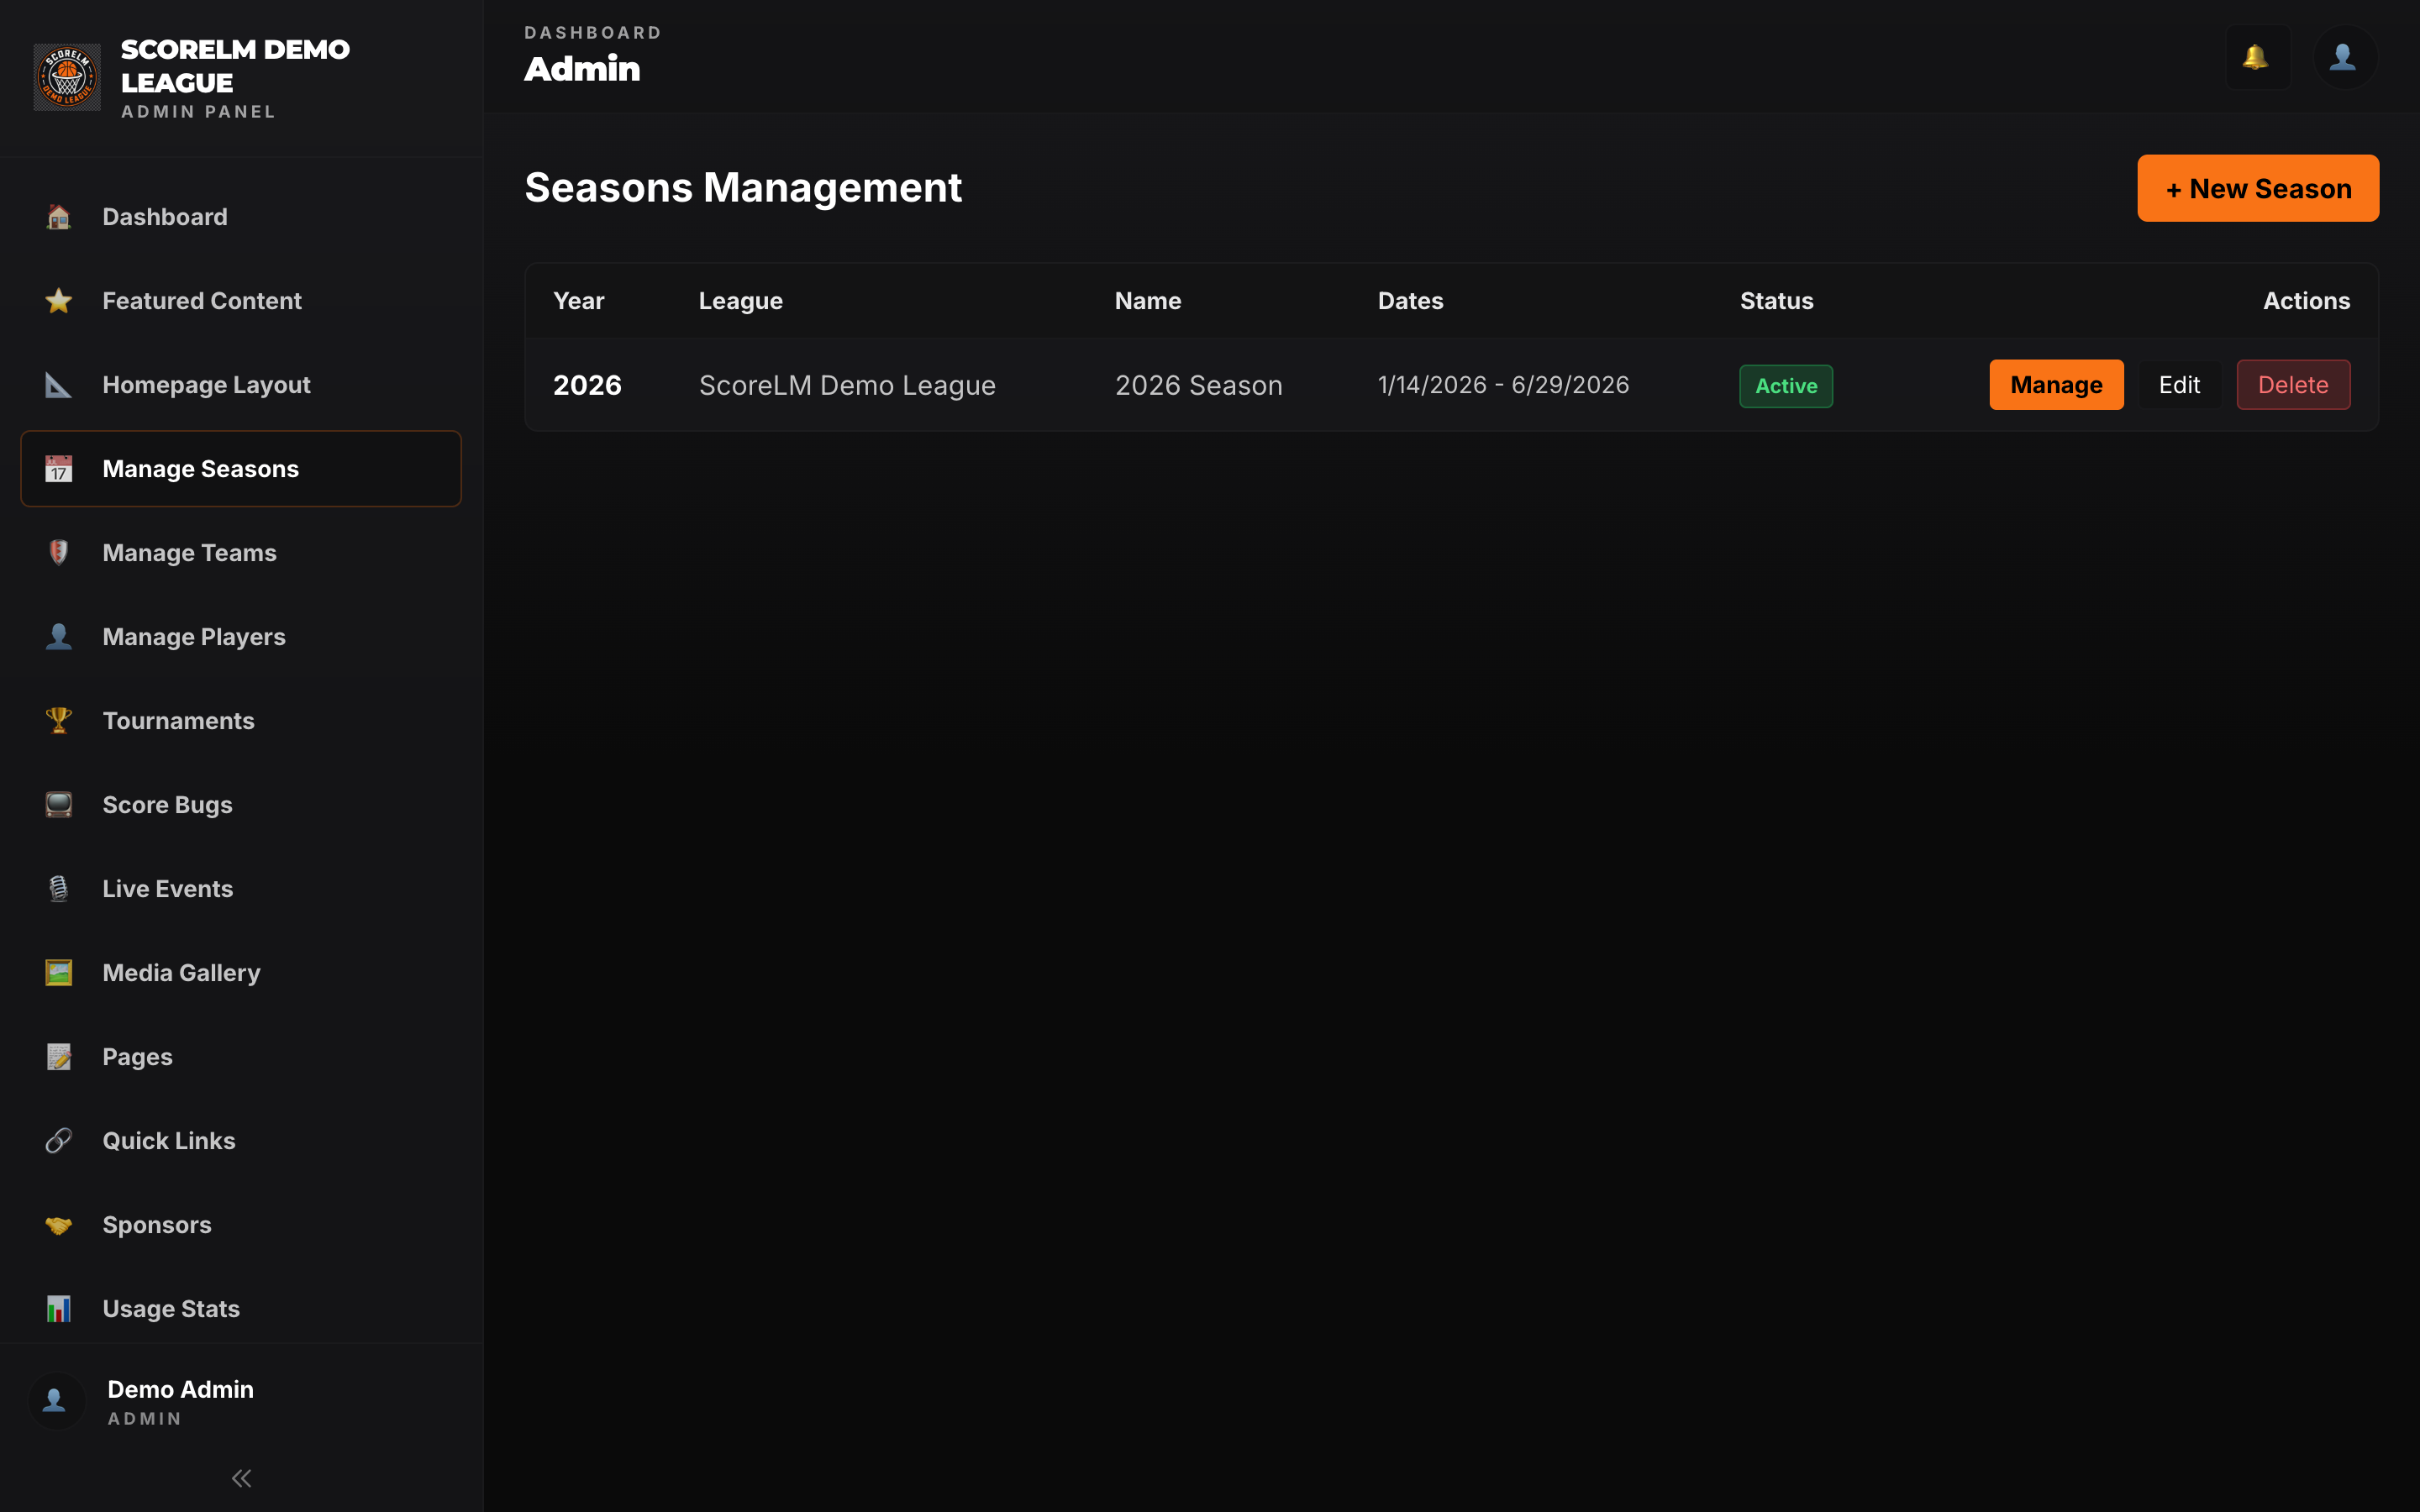This screenshot has height=1512, width=2420.
Task: Collapse the sidebar with the double chevron
Action: 241,1478
